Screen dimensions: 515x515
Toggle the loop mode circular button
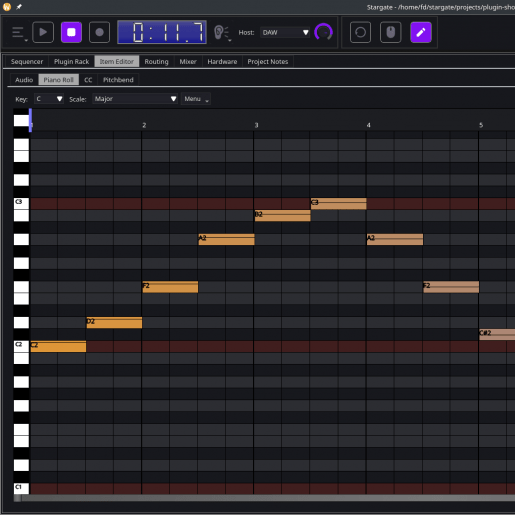tap(360, 32)
